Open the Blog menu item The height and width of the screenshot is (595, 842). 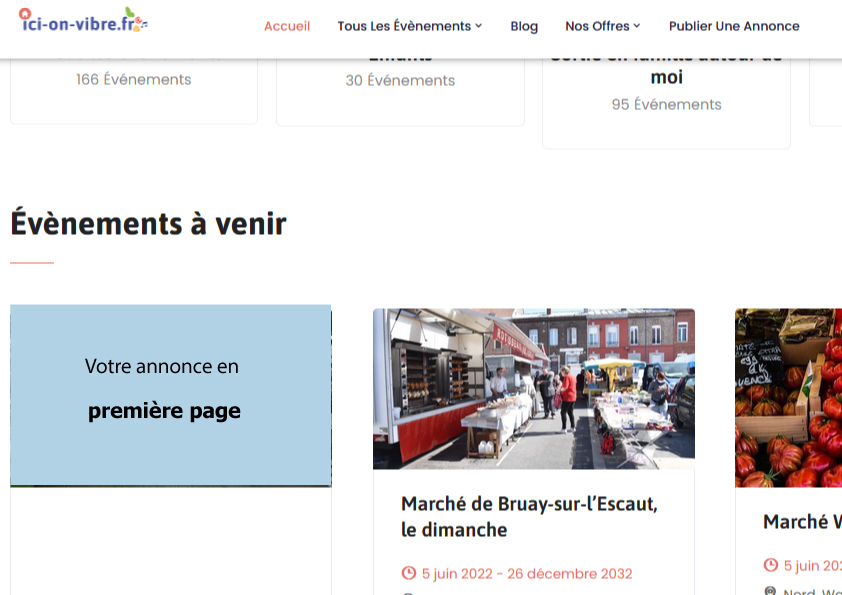pos(524,26)
